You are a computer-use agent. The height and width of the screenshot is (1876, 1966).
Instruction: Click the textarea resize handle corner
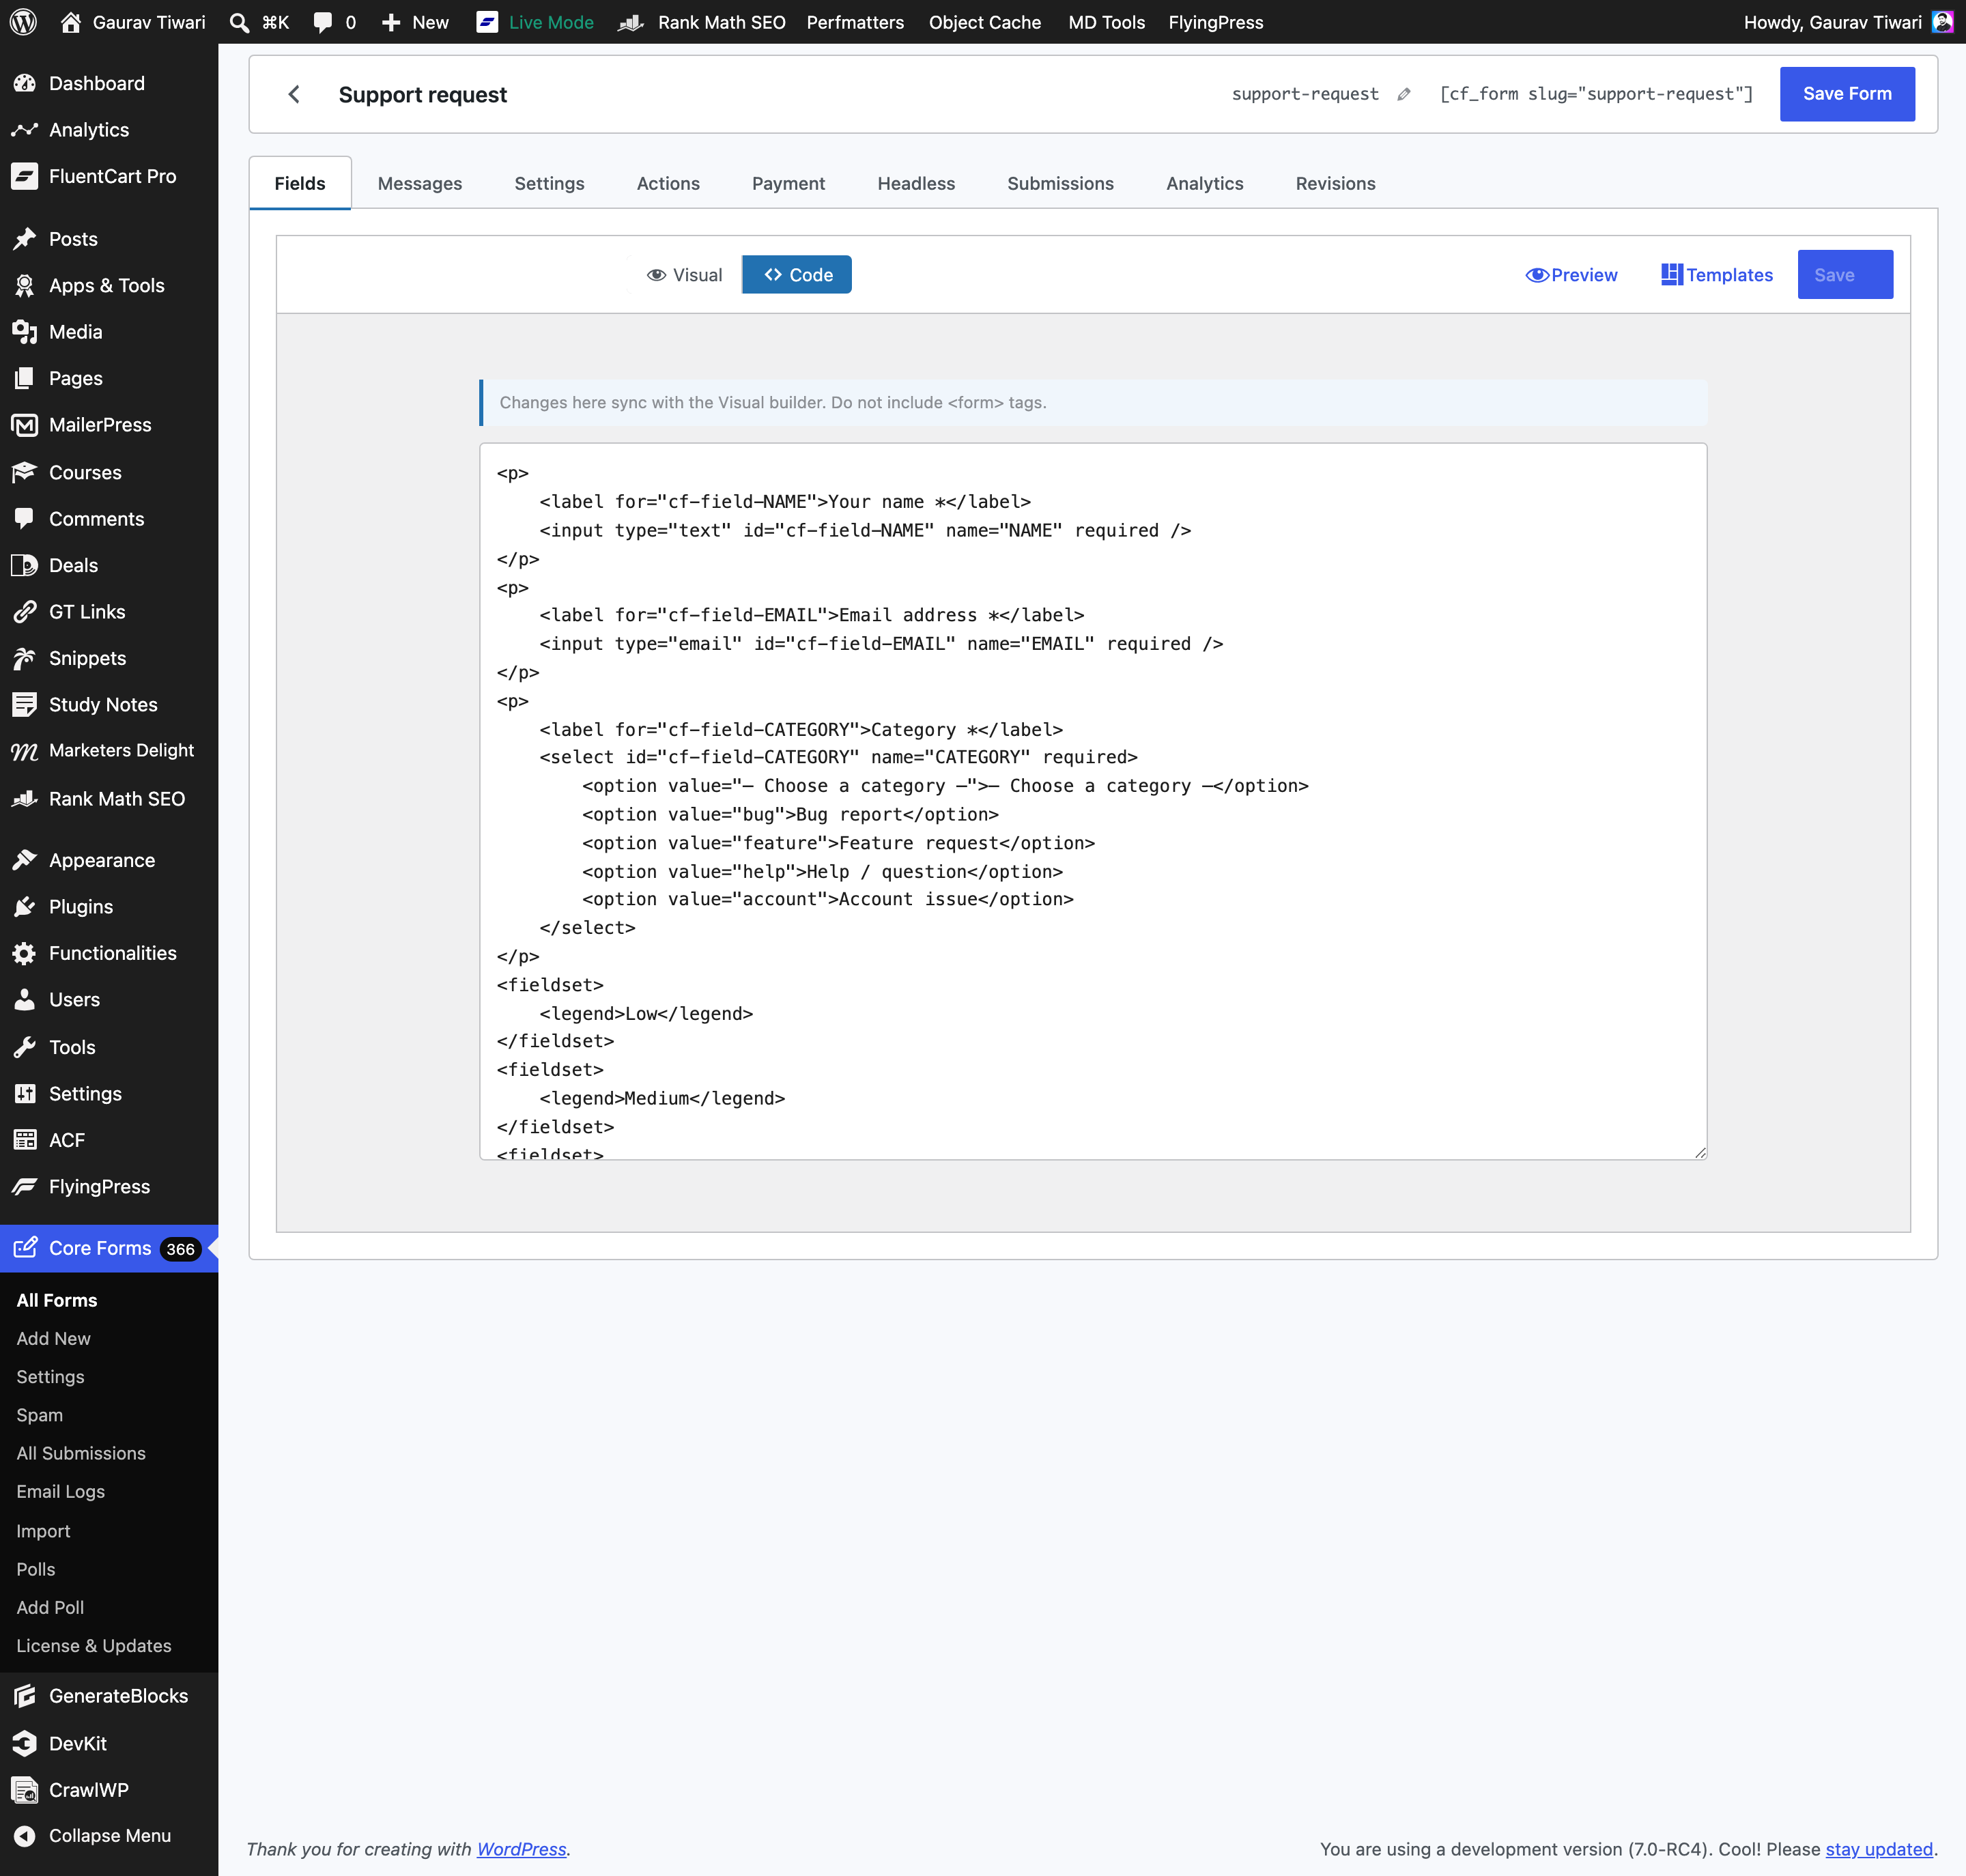(1700, 1153)
